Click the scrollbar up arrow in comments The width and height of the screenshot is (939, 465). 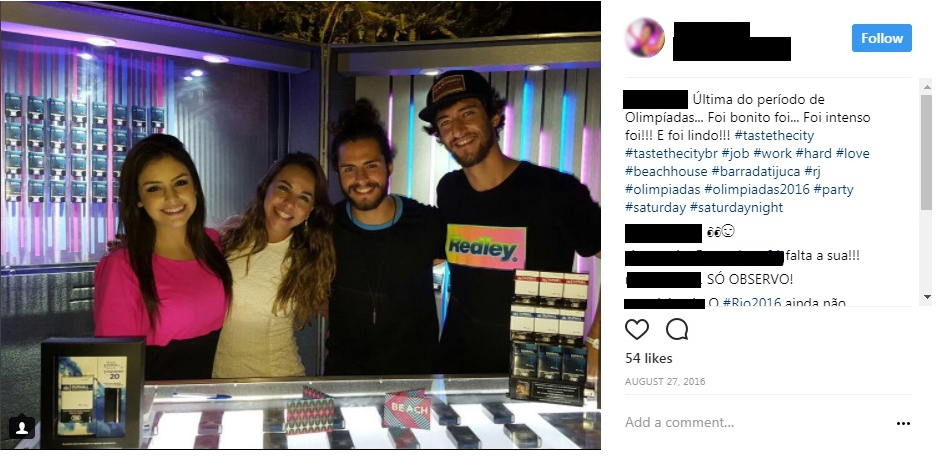[926, 87]
